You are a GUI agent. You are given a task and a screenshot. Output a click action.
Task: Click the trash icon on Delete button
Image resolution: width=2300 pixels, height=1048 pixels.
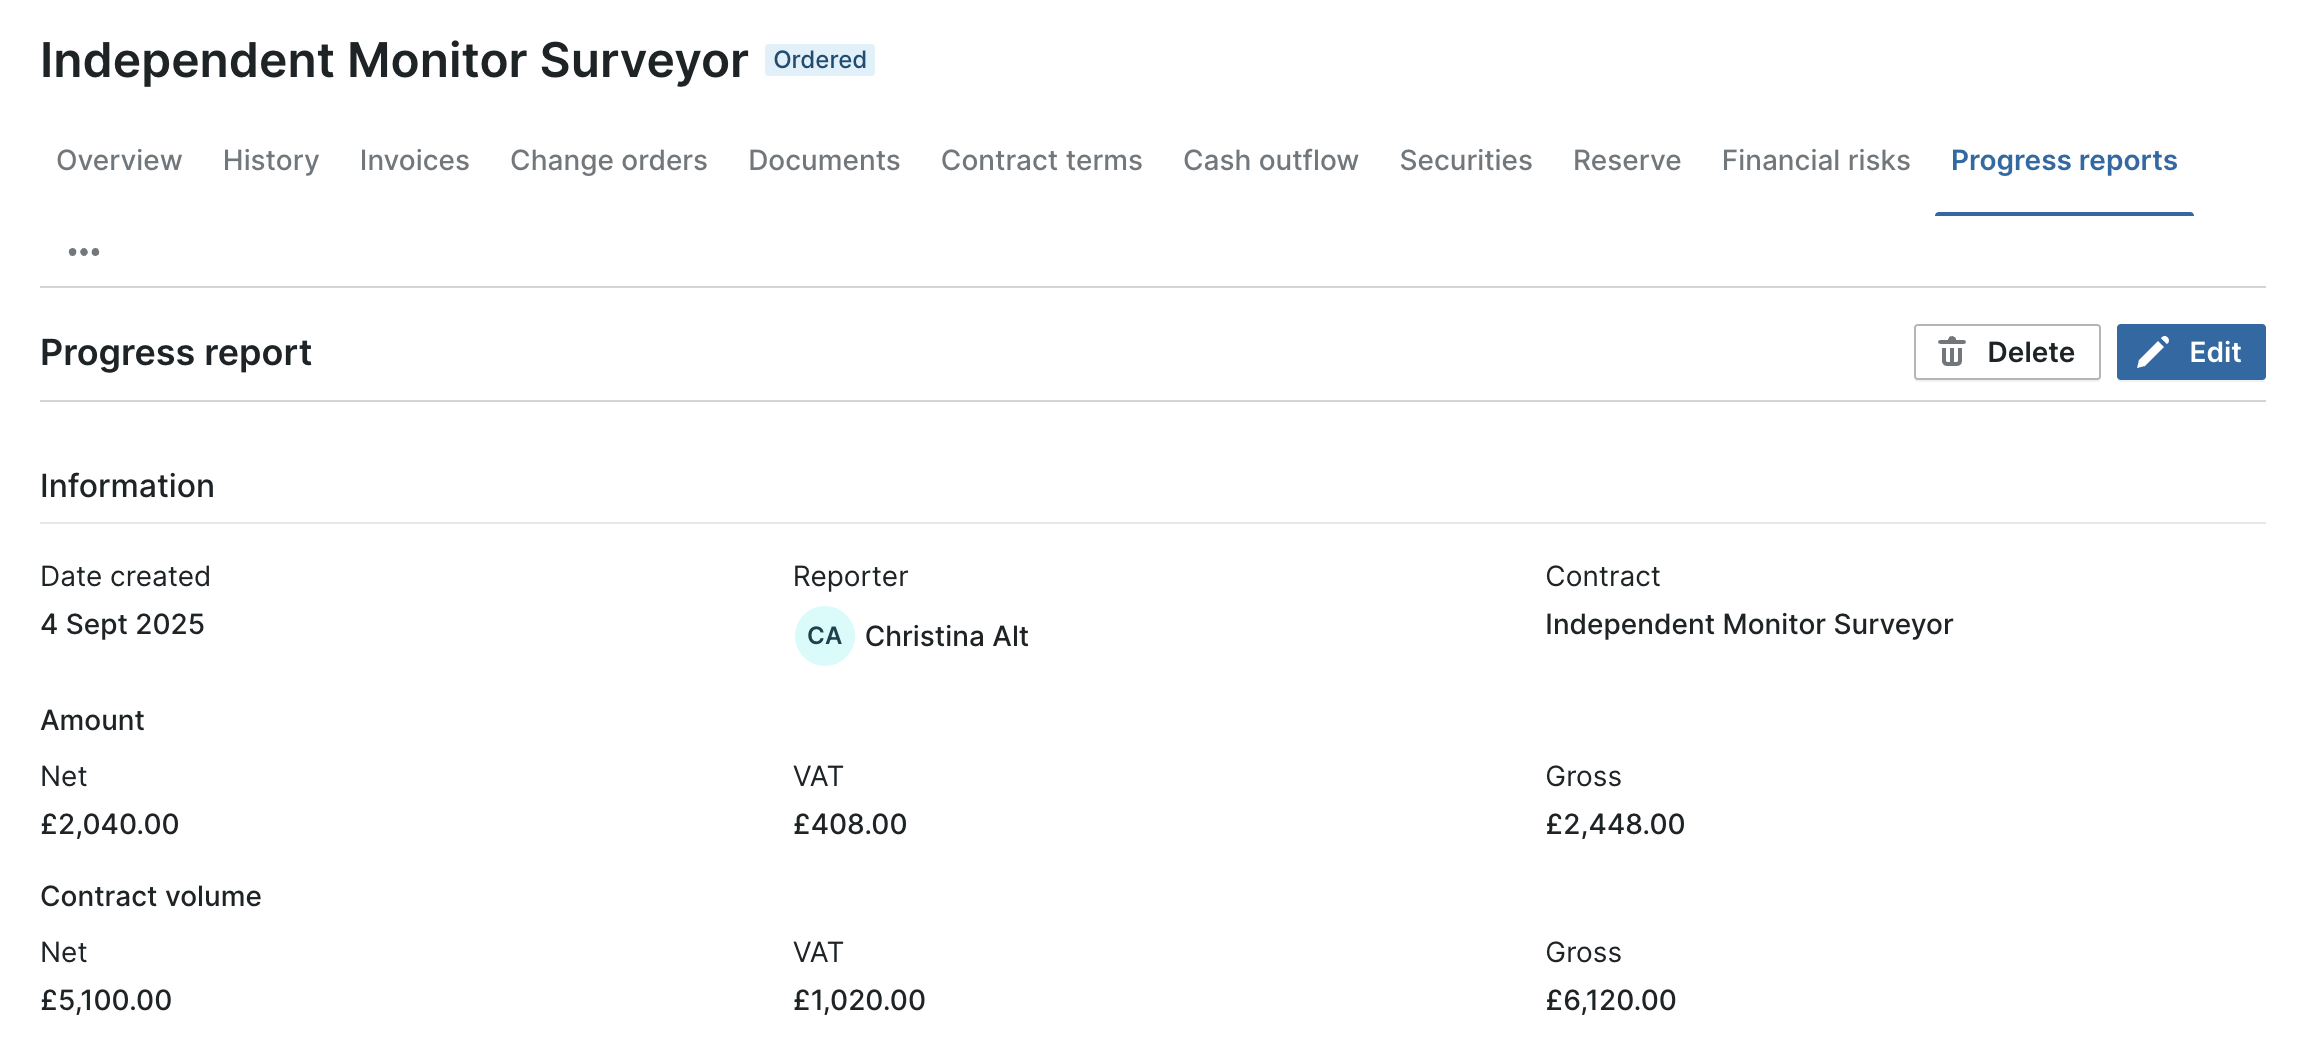coord(1951,352)
